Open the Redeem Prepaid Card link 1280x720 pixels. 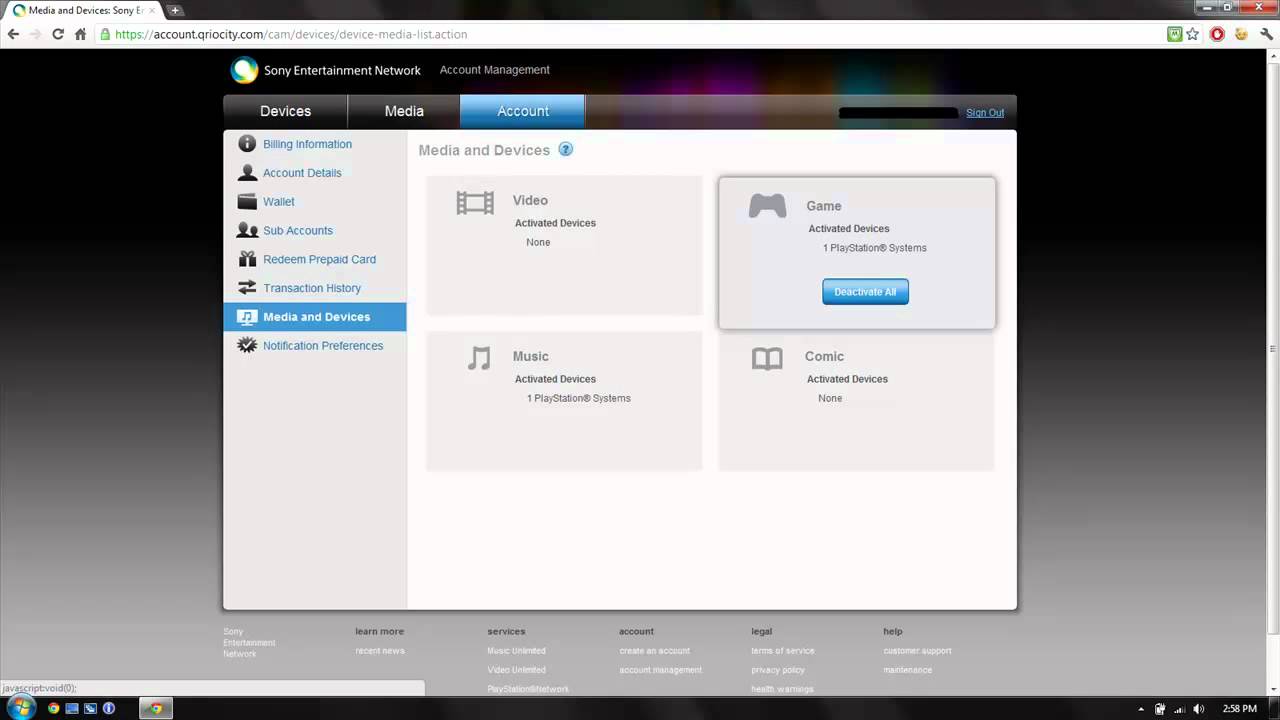[x=319, y=259]
